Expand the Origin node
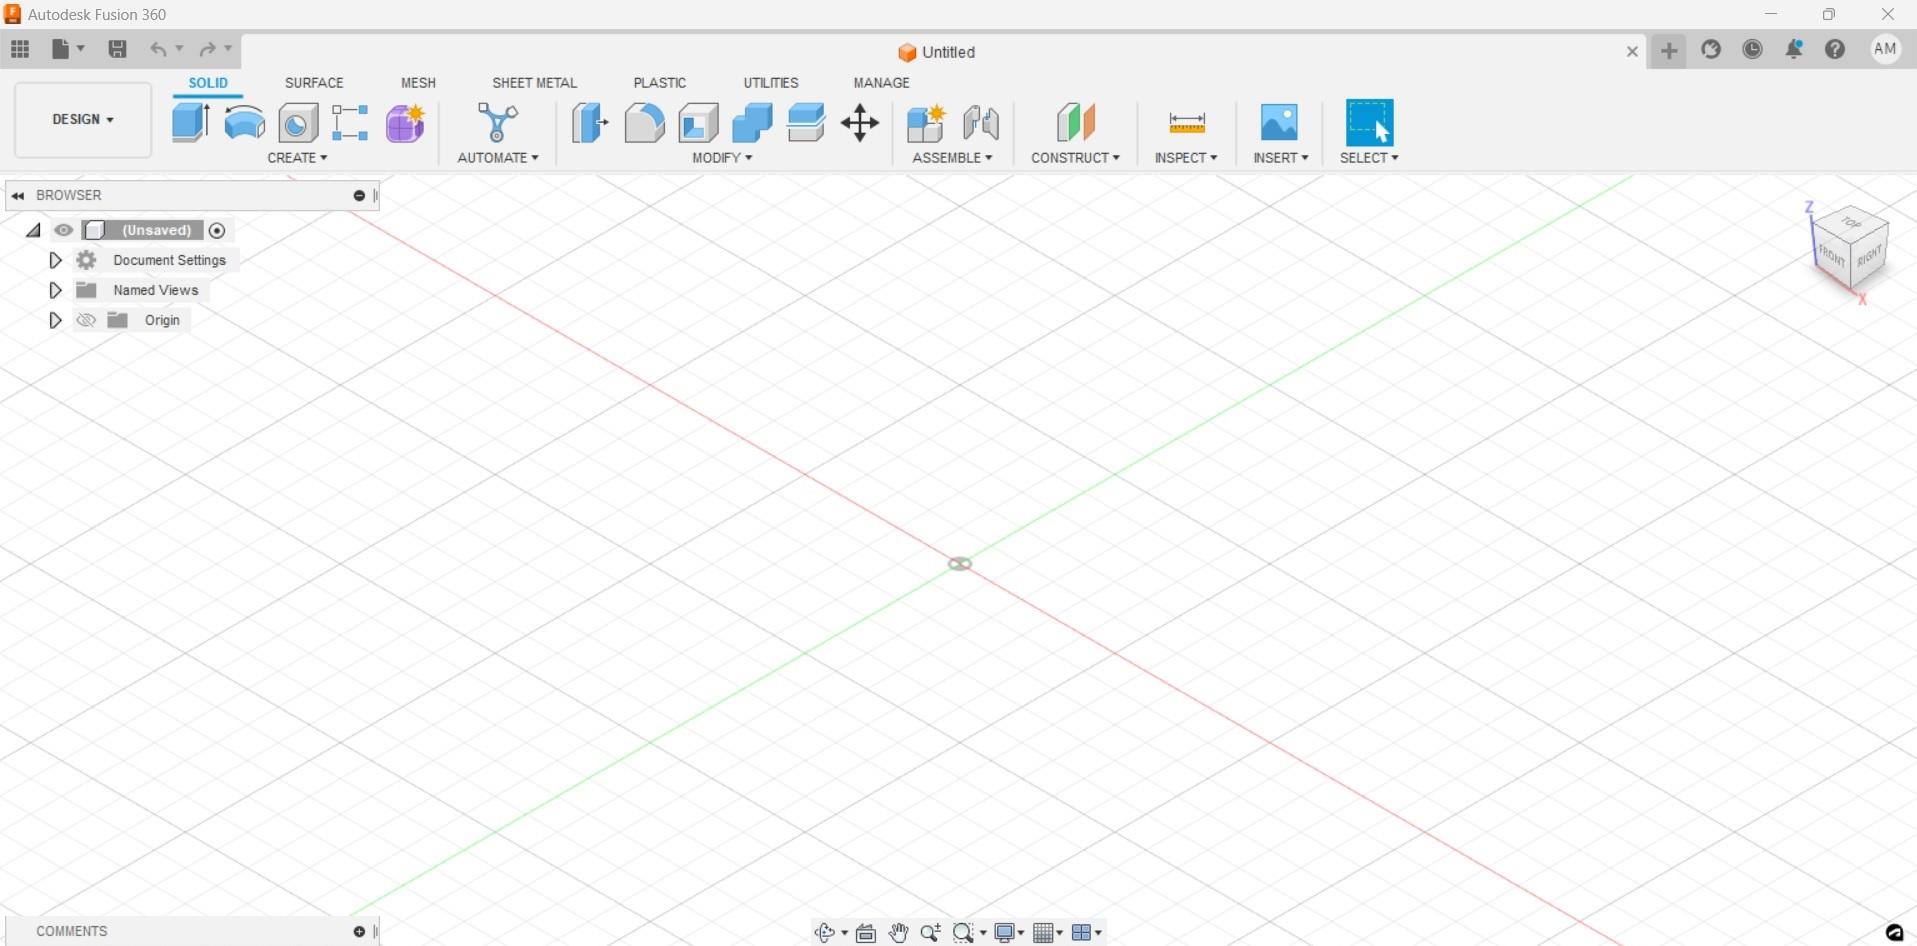This screenshot has width=1917, height=946. click(55, 320)
